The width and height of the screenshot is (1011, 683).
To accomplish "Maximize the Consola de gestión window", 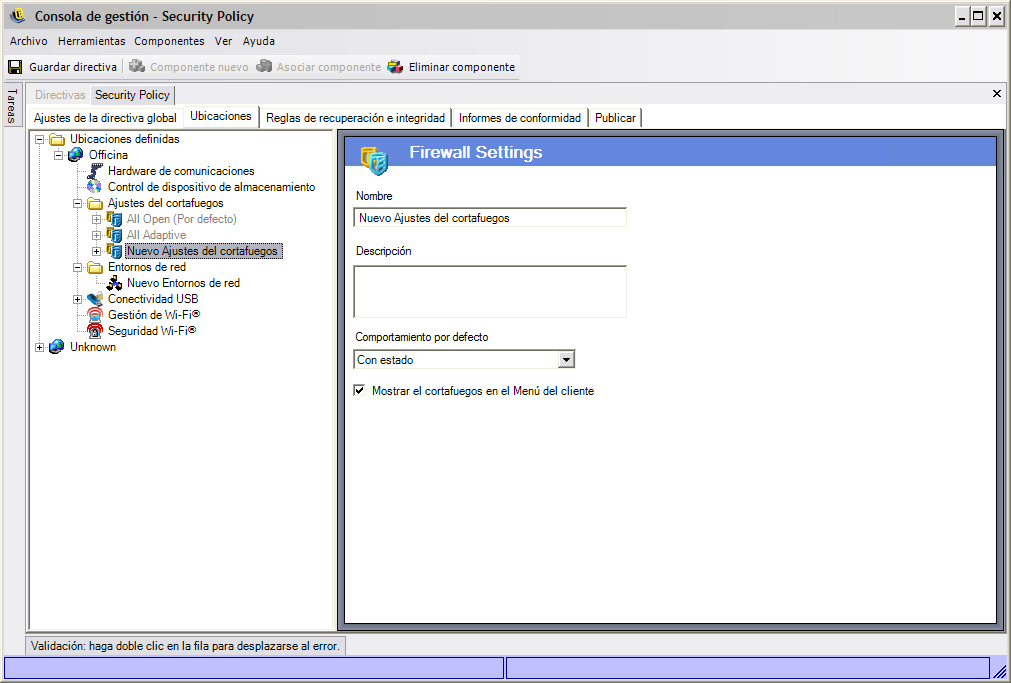I will tap(979, 16).
